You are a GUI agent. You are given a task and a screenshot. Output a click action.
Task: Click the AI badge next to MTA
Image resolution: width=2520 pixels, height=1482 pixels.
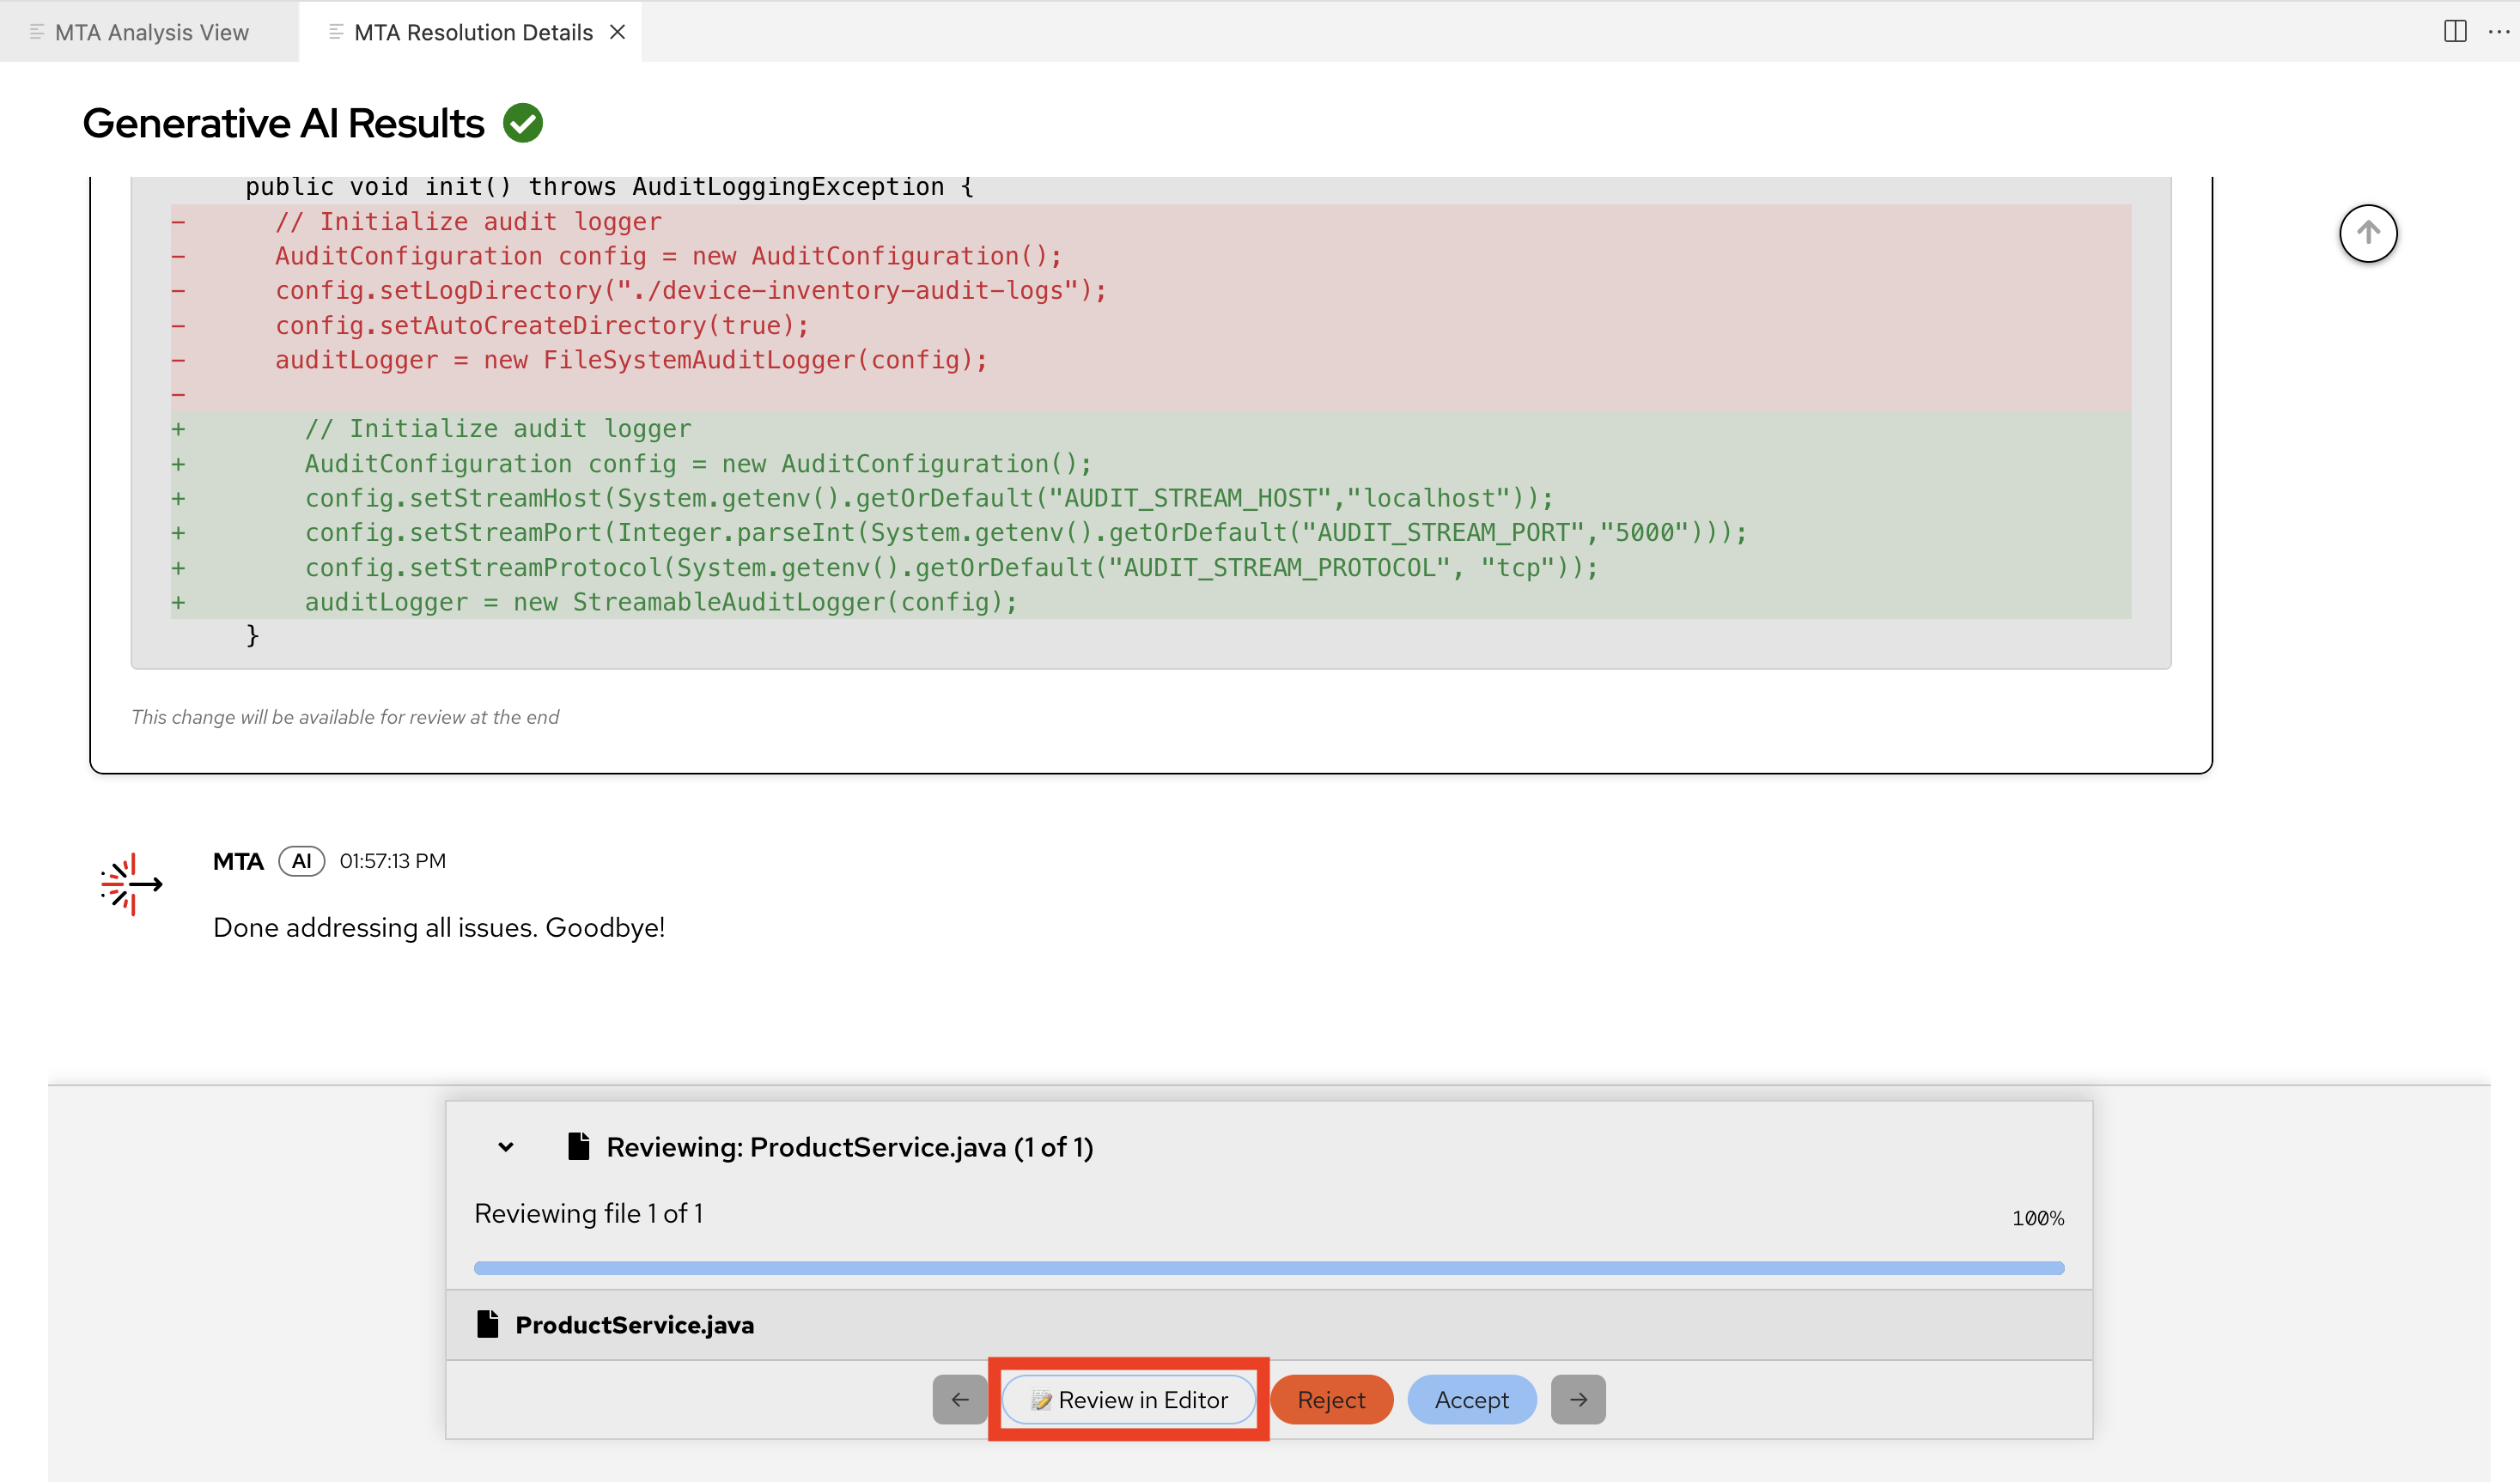click(x=301, y=861)
